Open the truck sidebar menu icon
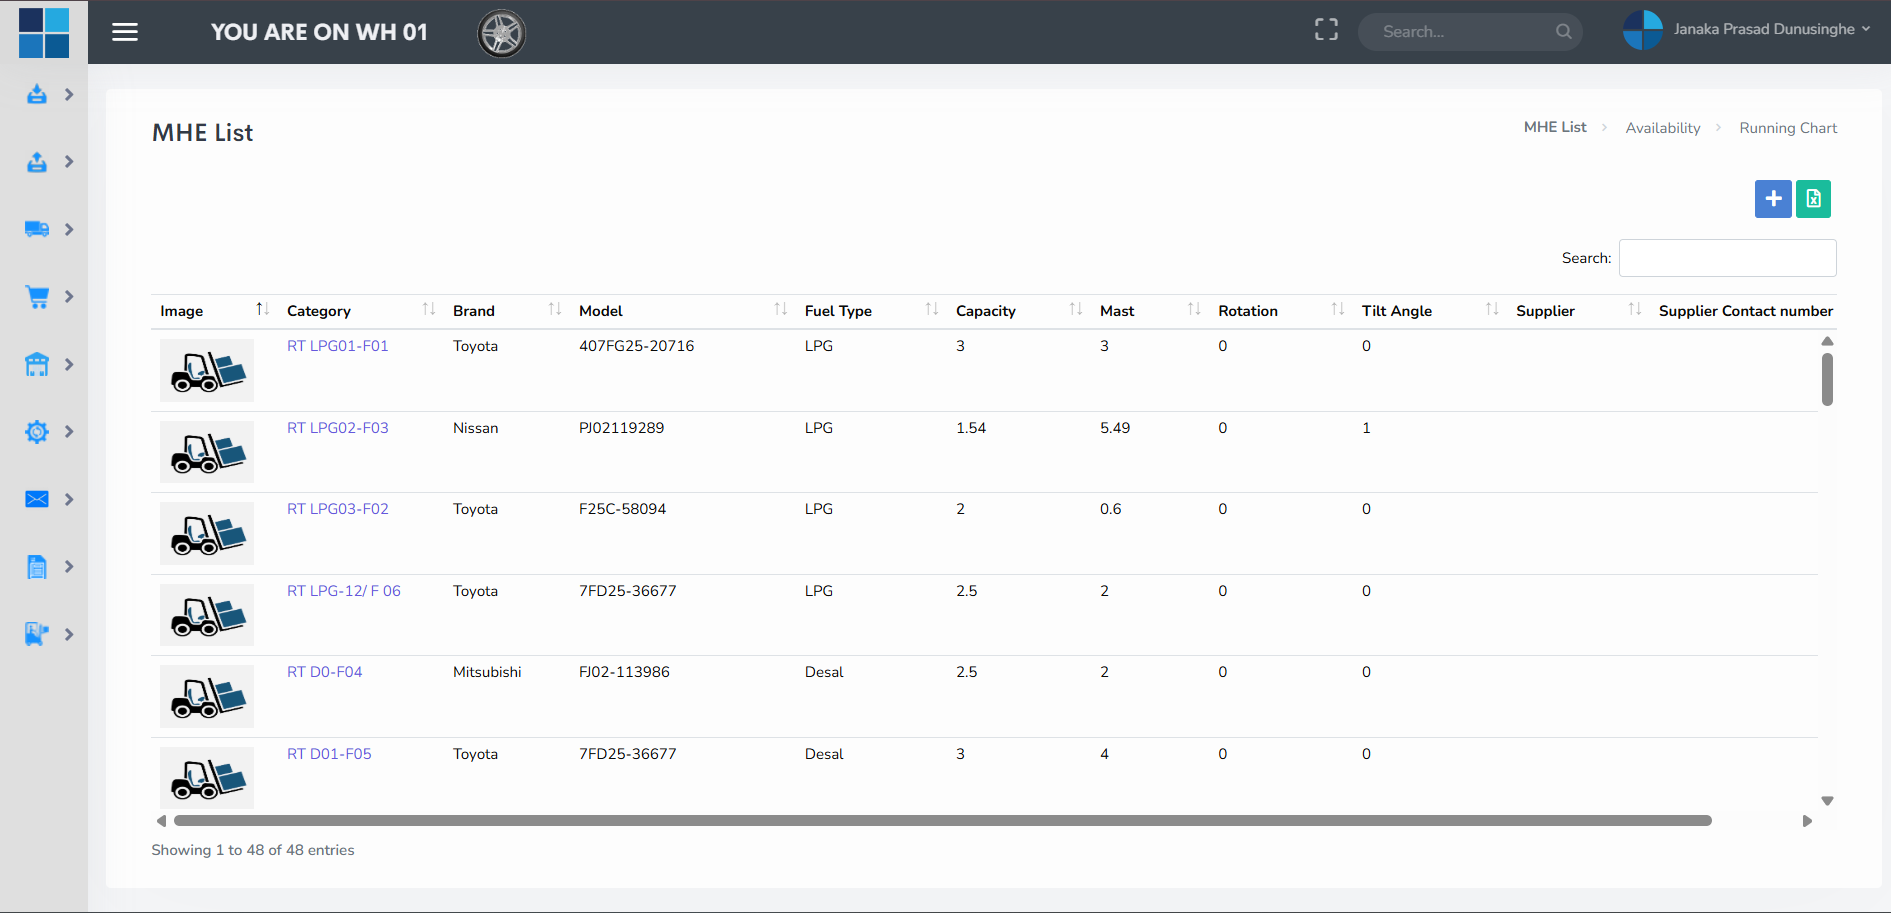The height and width of the screenshot is (913, 1891). pyautogui.click(x=37, y=229)
